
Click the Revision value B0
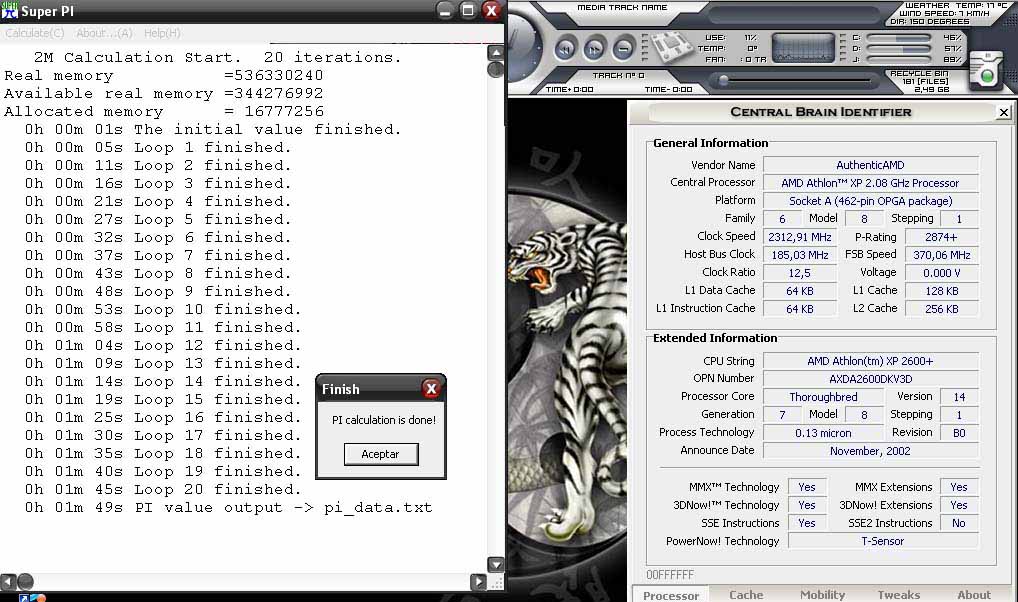click(960, 433)
